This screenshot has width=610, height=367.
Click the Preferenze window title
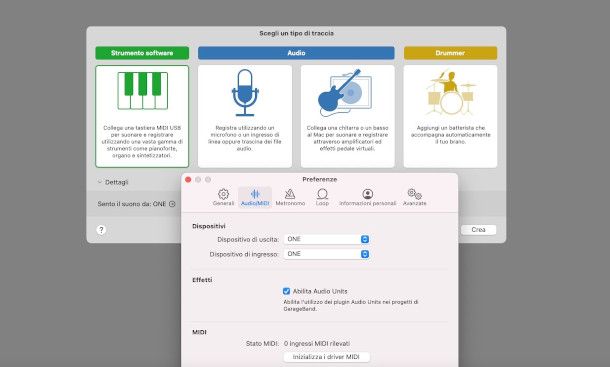319,179
